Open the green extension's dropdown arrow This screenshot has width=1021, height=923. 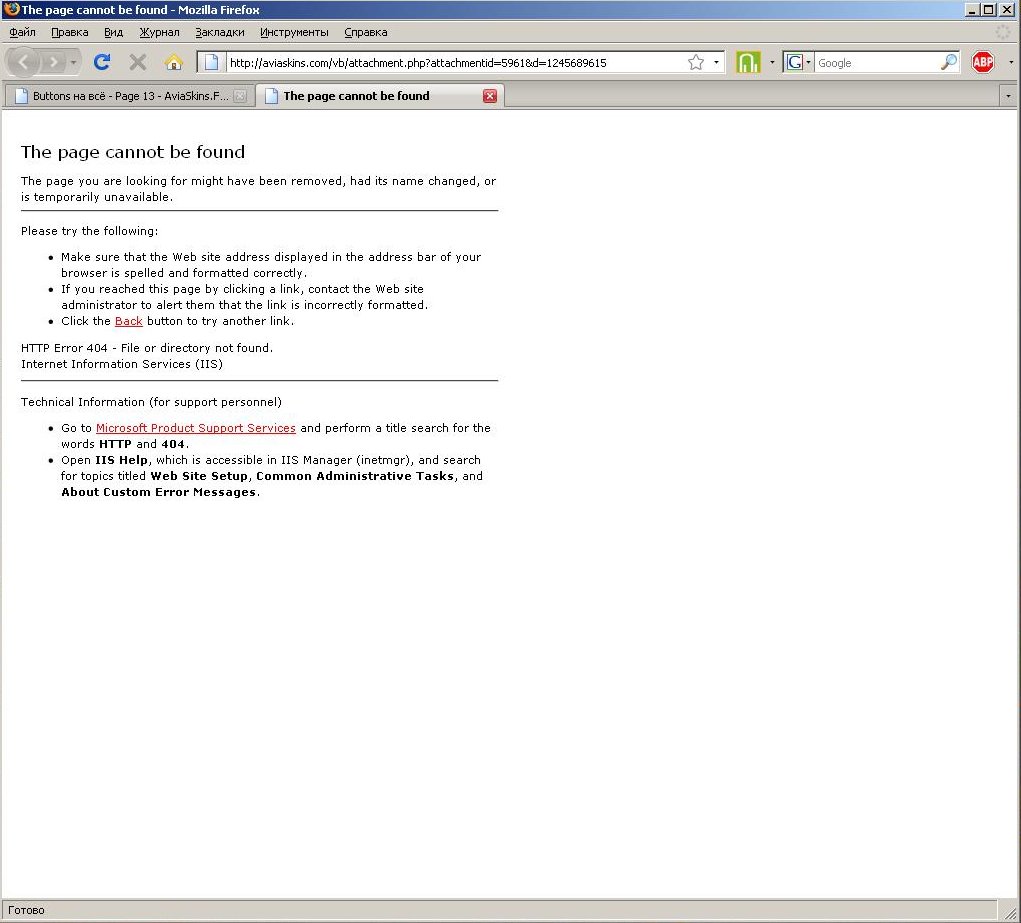coord(772,63)
